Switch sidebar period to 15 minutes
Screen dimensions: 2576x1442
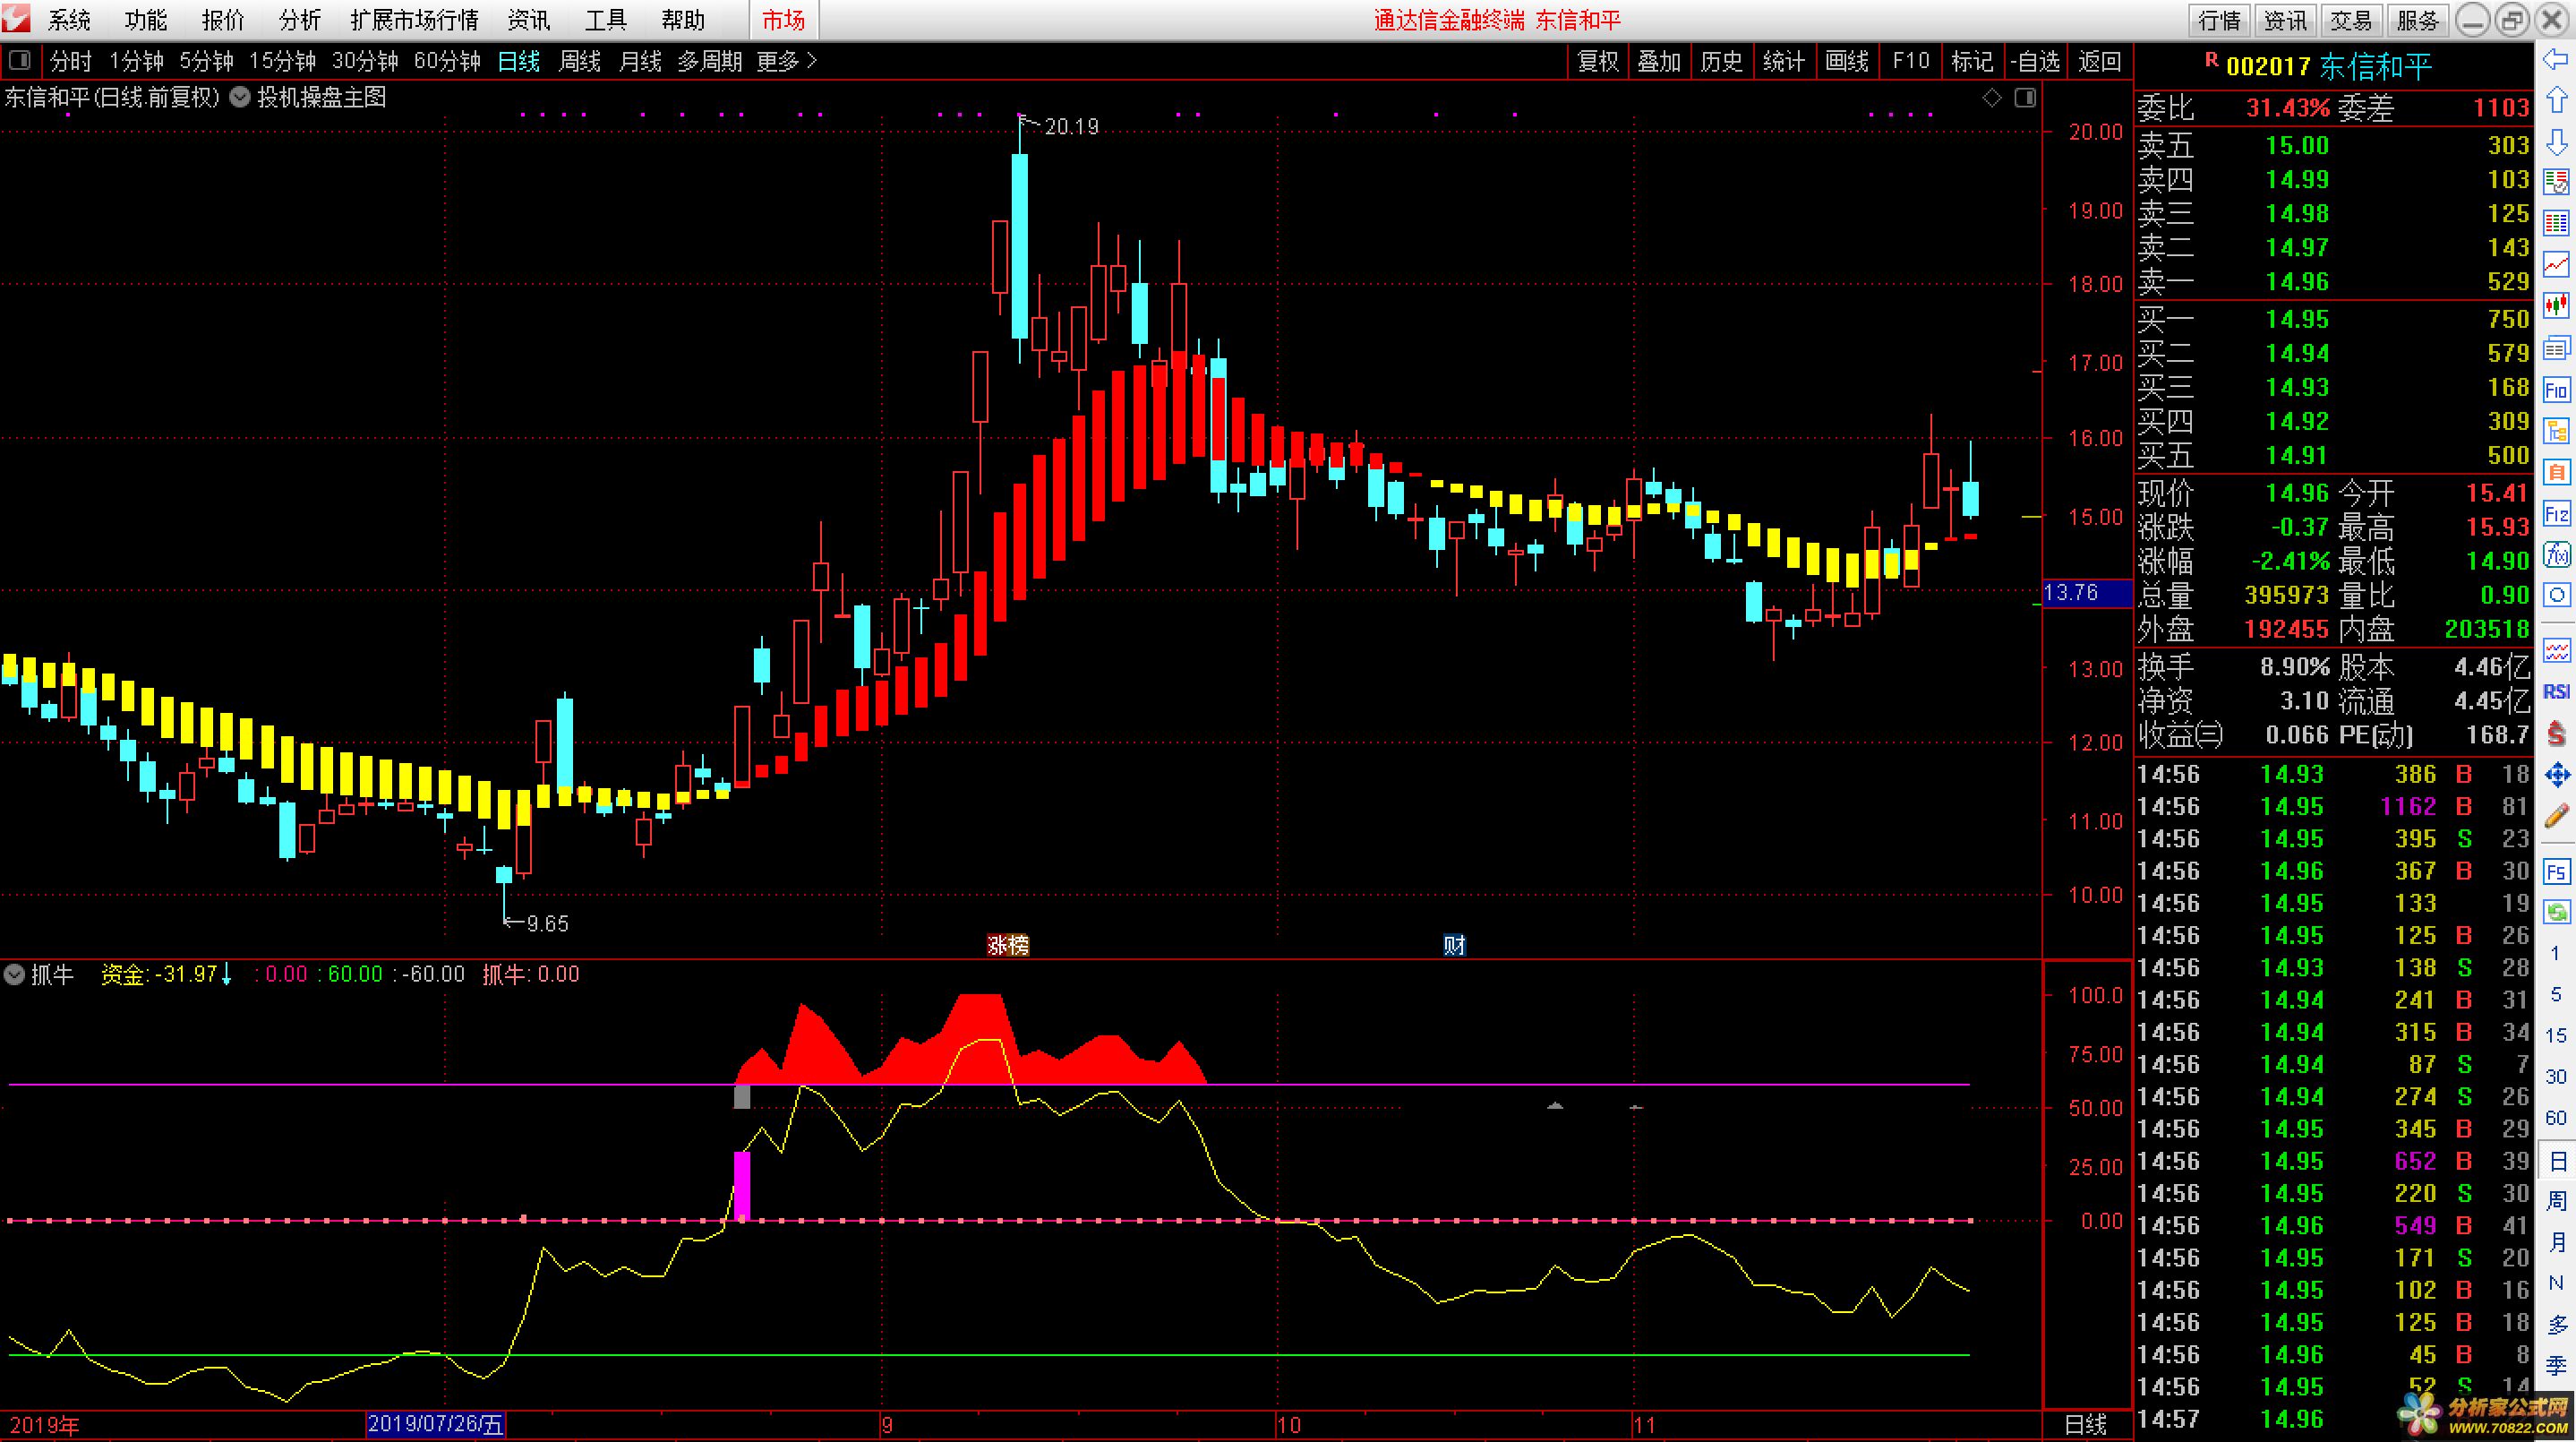[x=2556, y=1035]
